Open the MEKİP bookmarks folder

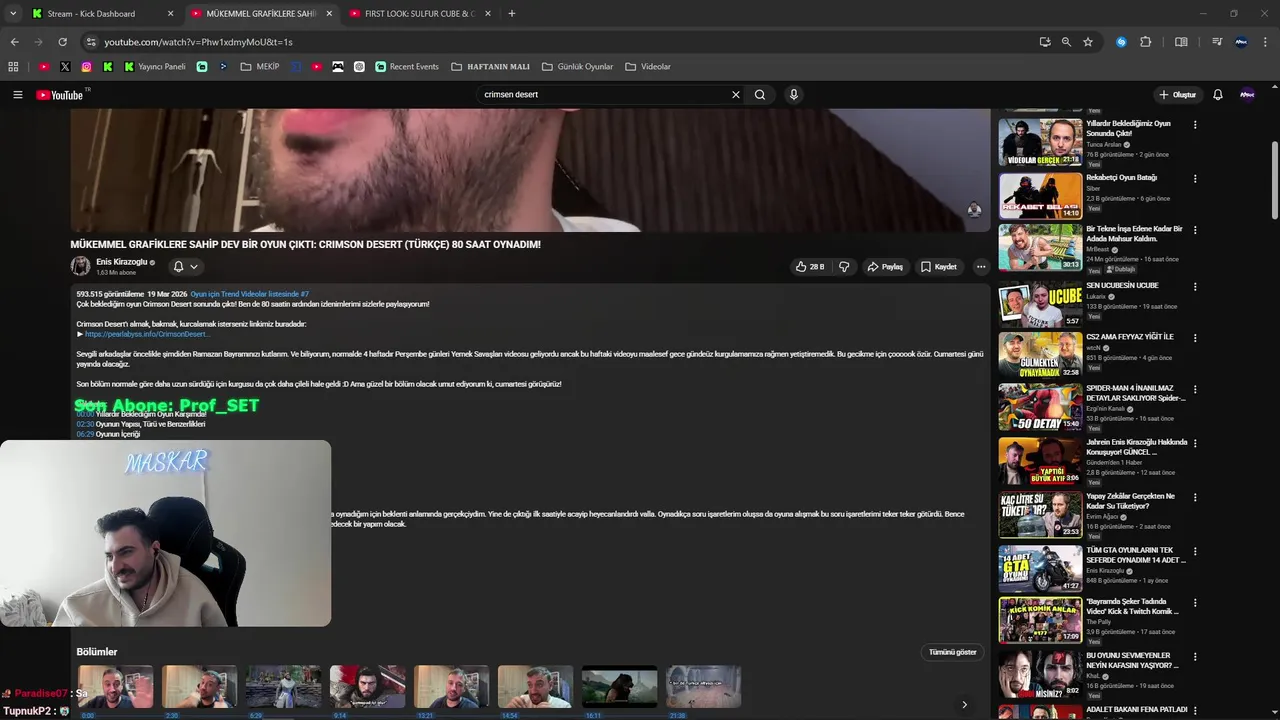pos(260,67)
